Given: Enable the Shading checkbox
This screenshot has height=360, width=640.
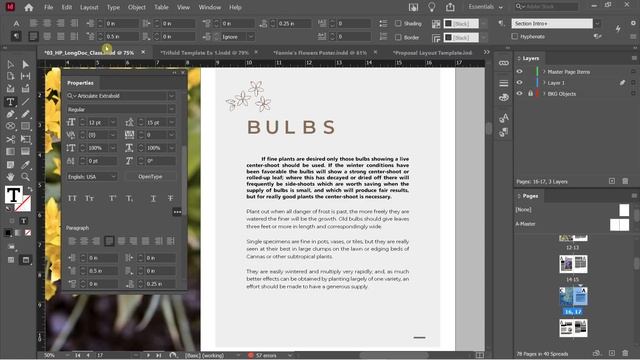Looking at the screenshot, I should (398, 24).
